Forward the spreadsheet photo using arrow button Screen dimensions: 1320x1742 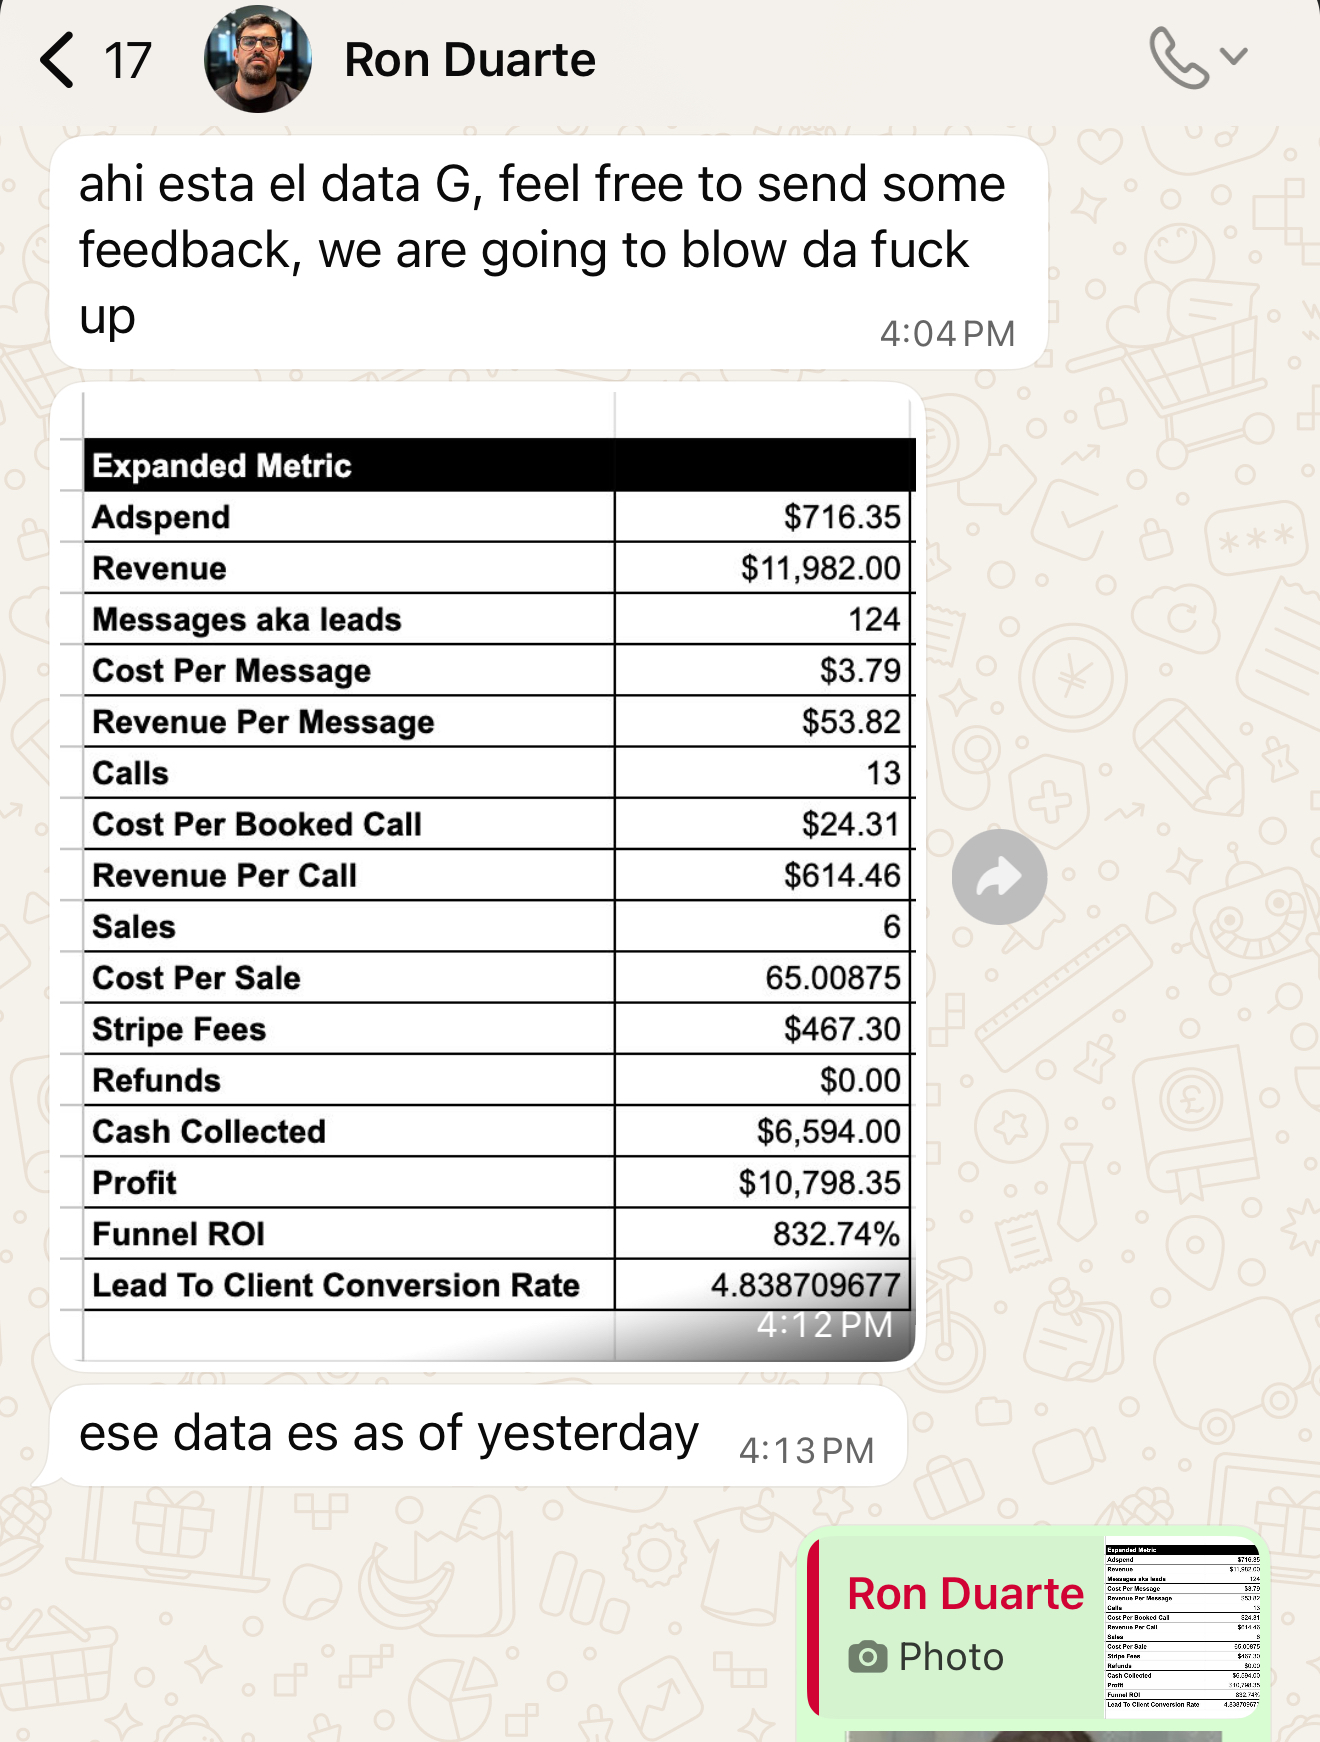[x=999, y=877]
